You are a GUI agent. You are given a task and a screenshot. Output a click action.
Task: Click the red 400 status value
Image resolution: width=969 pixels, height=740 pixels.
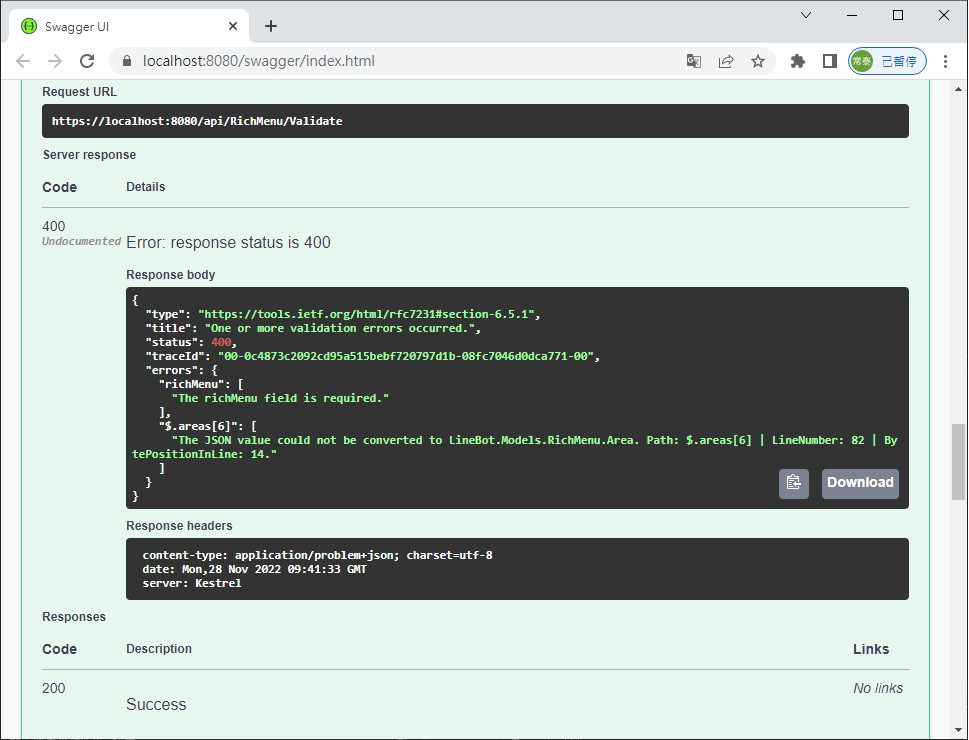(x=221, y=342)
